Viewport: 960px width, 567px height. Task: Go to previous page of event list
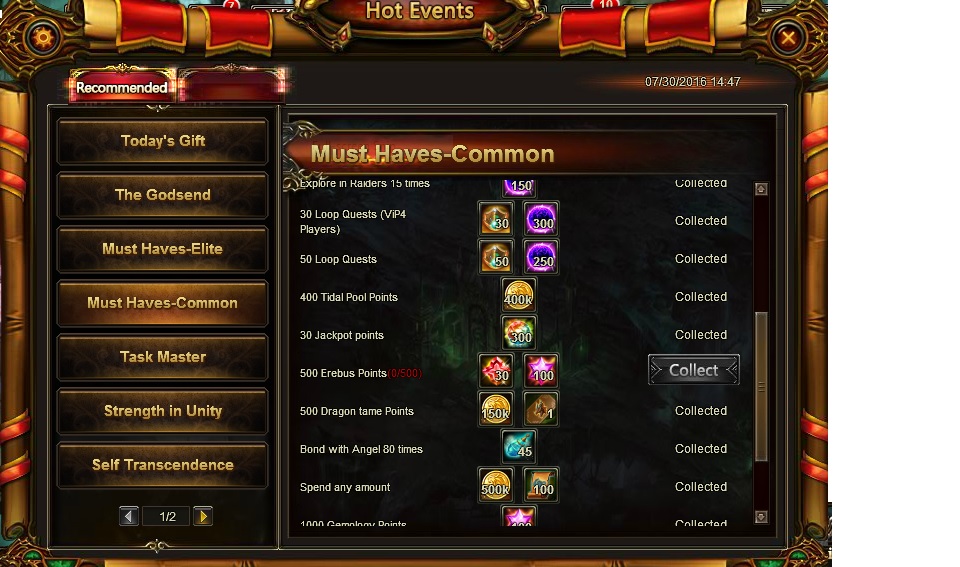tap(129, 517)
